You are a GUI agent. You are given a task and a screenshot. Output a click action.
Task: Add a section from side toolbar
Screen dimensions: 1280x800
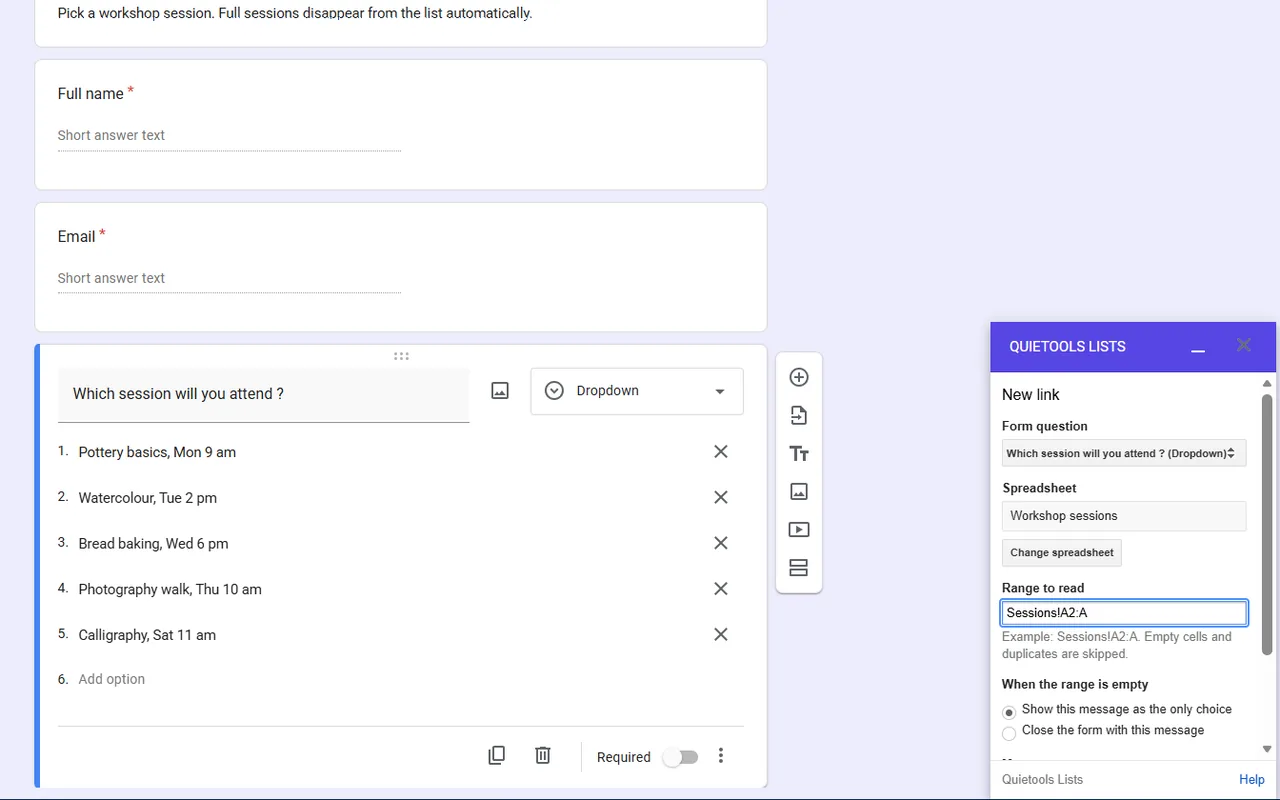click(x=798, y=568)
